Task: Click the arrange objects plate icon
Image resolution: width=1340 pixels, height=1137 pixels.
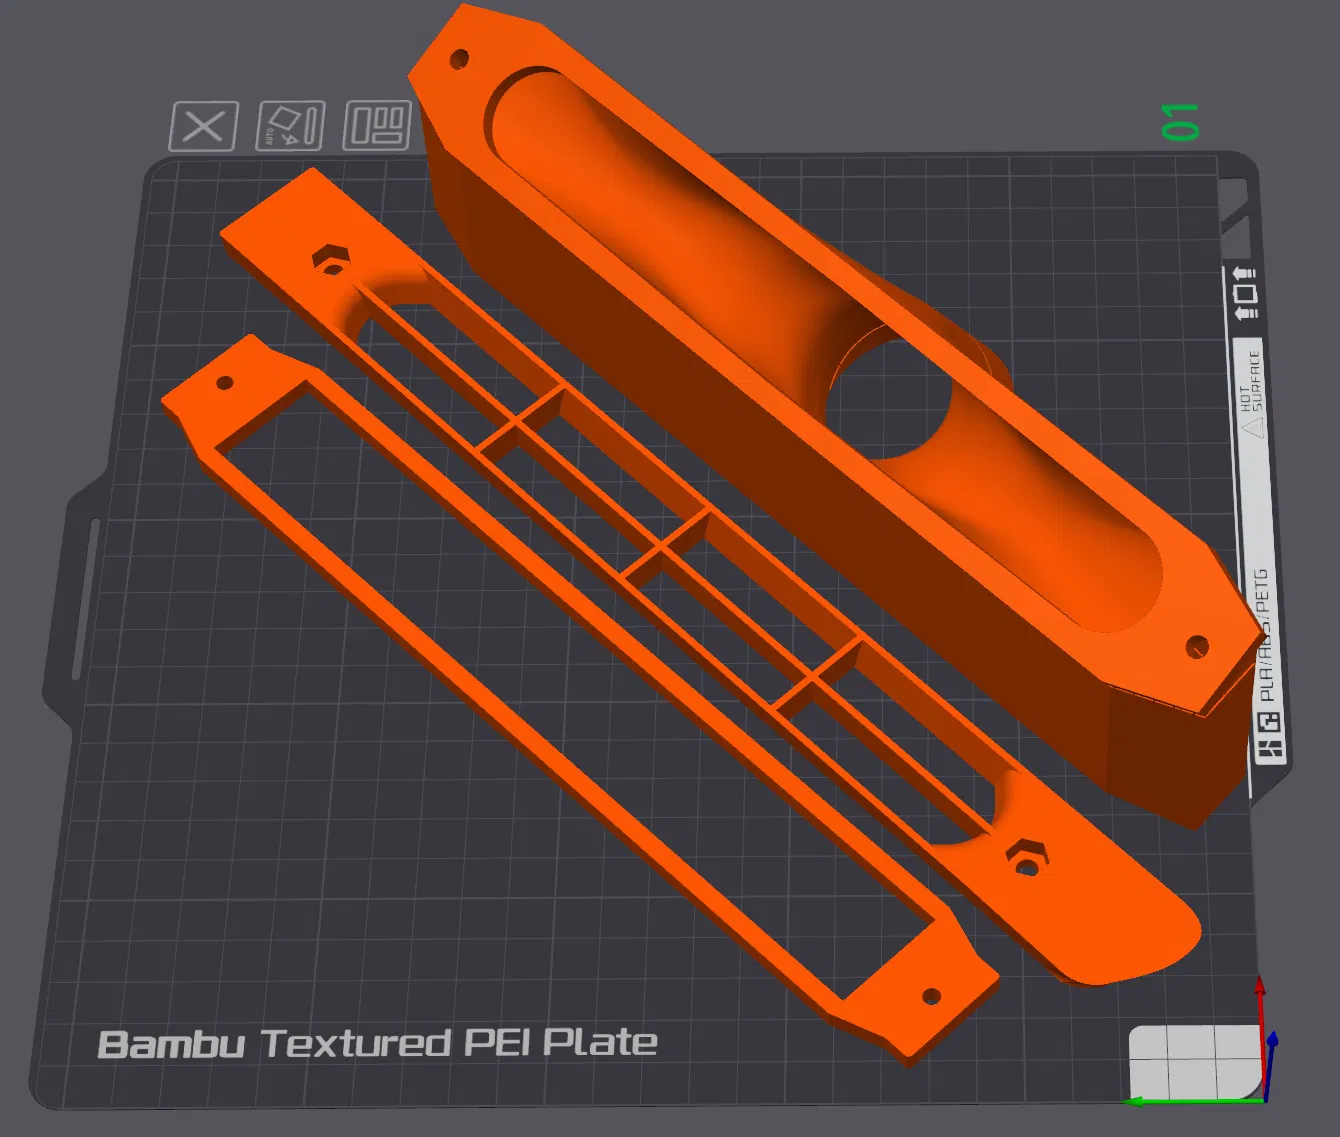Action: [377, 125]
